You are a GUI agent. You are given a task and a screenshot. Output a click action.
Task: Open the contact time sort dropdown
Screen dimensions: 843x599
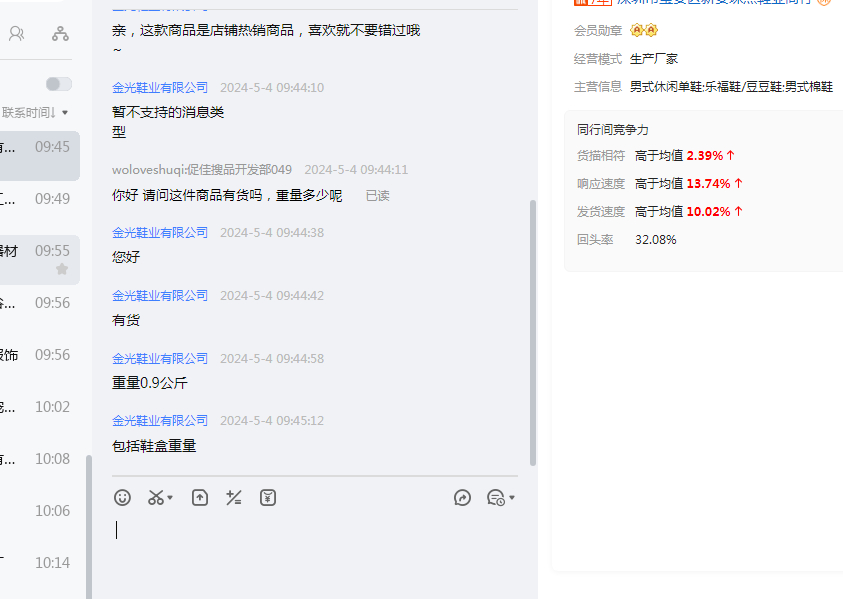click(35, 112)
